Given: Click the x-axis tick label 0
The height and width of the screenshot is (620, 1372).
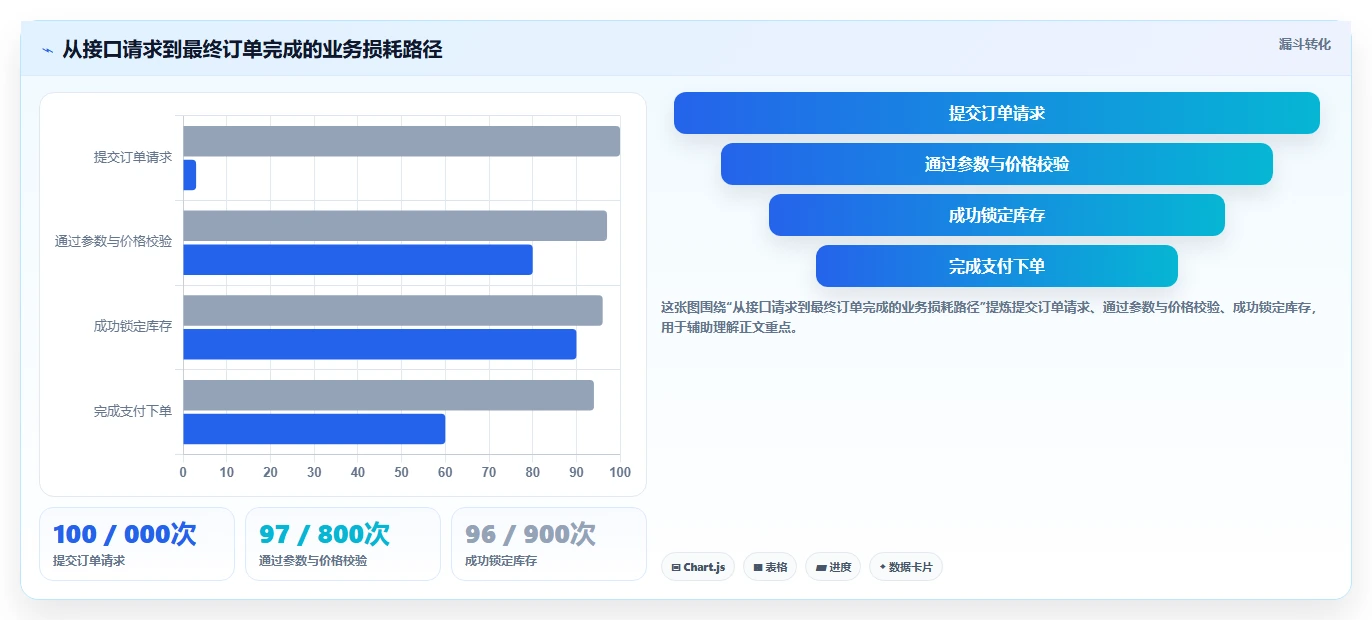Looking at the screenshot, I should [183, 472].
